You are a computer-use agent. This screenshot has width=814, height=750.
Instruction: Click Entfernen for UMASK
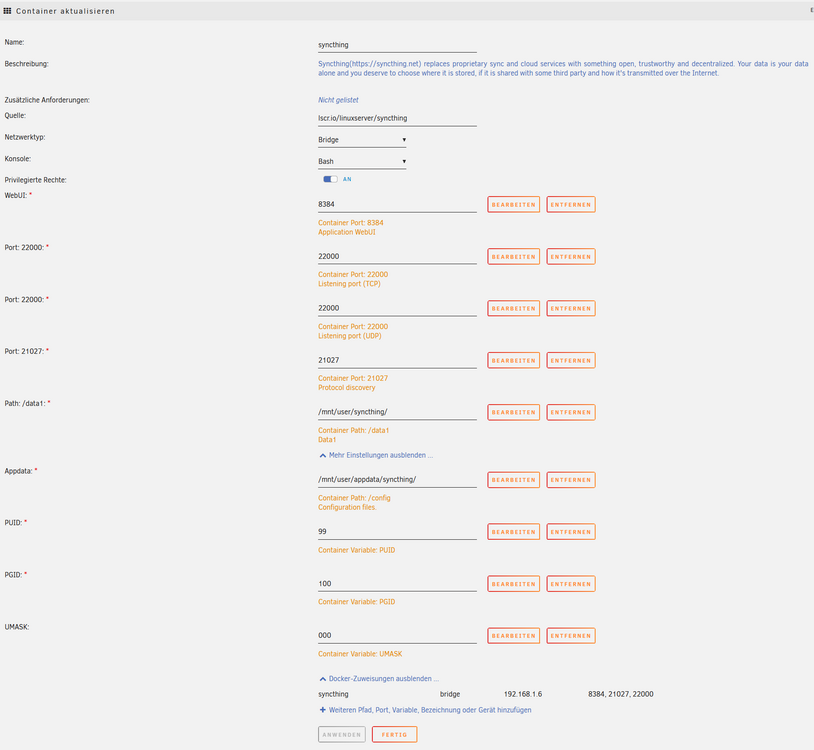coord(571,635)
